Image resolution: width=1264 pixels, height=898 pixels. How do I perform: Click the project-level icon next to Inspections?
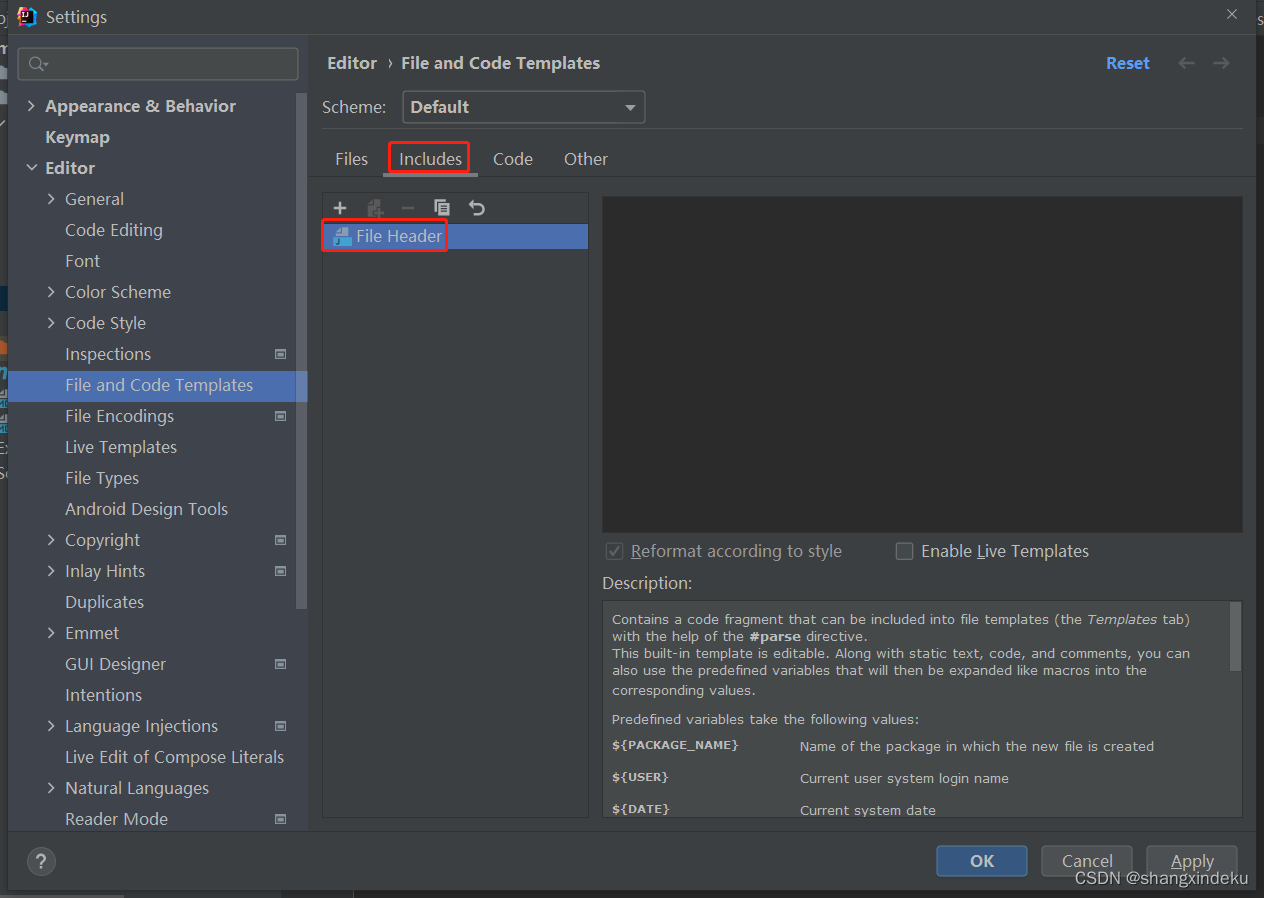281,354
